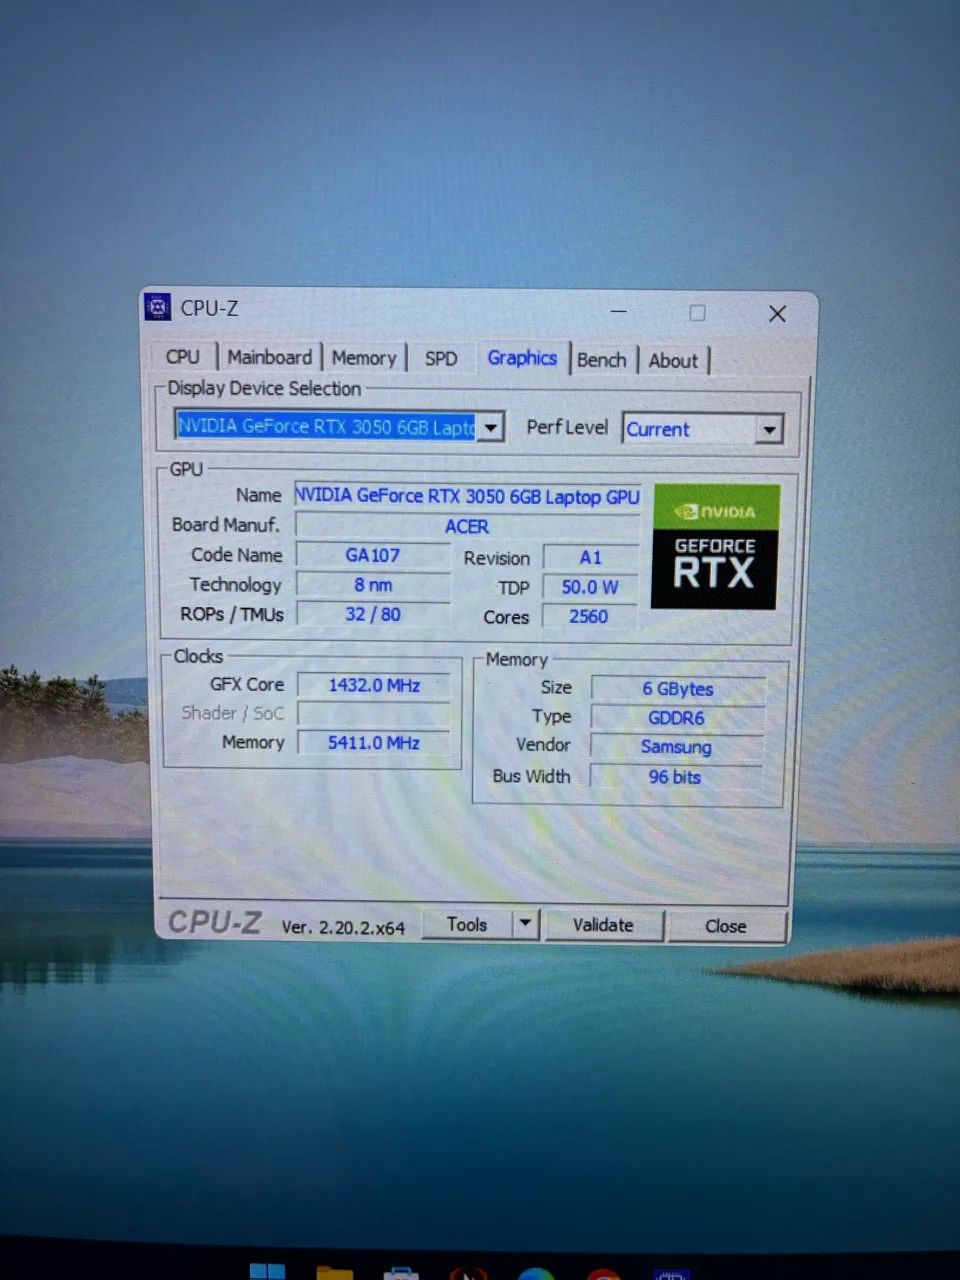Open the About tab
Viewport: 960px width, 1280px height.
coord(673,361)
